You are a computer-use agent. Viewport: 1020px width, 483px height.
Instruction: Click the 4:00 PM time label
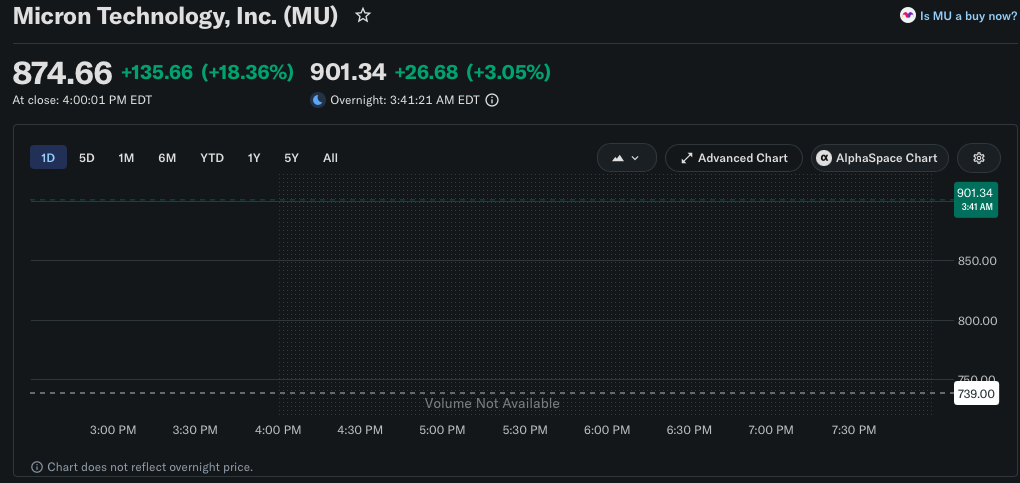[x=278, y=430]
